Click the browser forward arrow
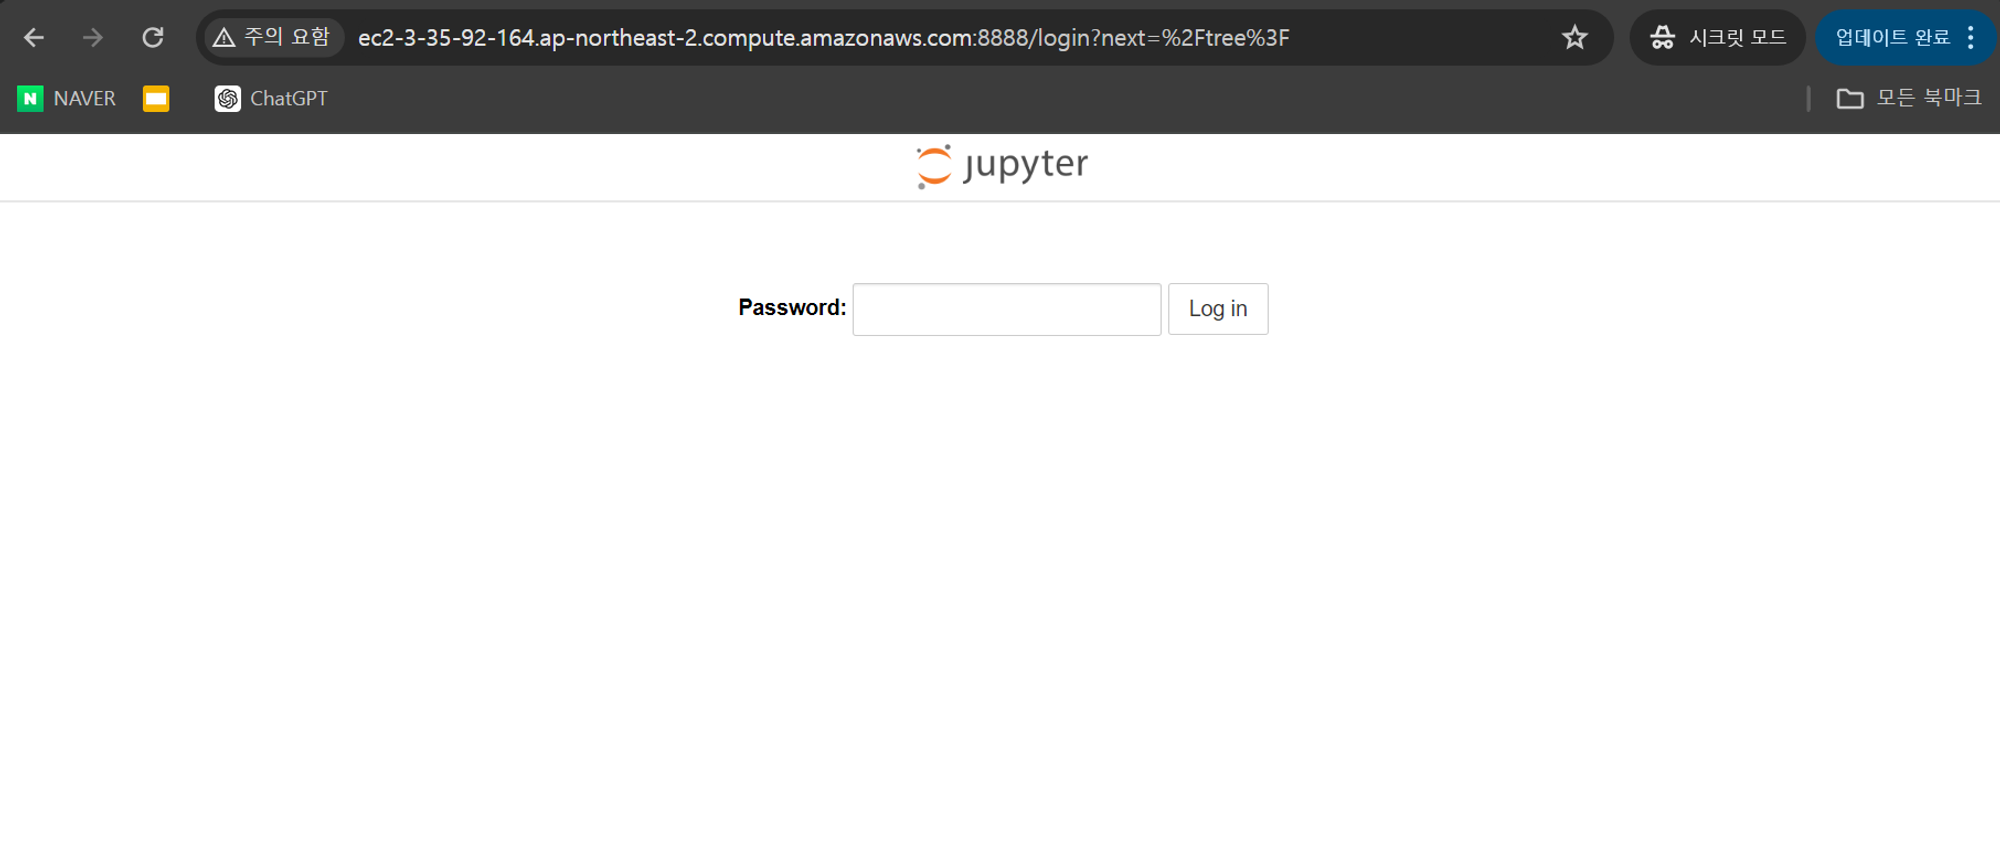The width and height of the screenshot is (2000, 841). click(x=93, y=38)
